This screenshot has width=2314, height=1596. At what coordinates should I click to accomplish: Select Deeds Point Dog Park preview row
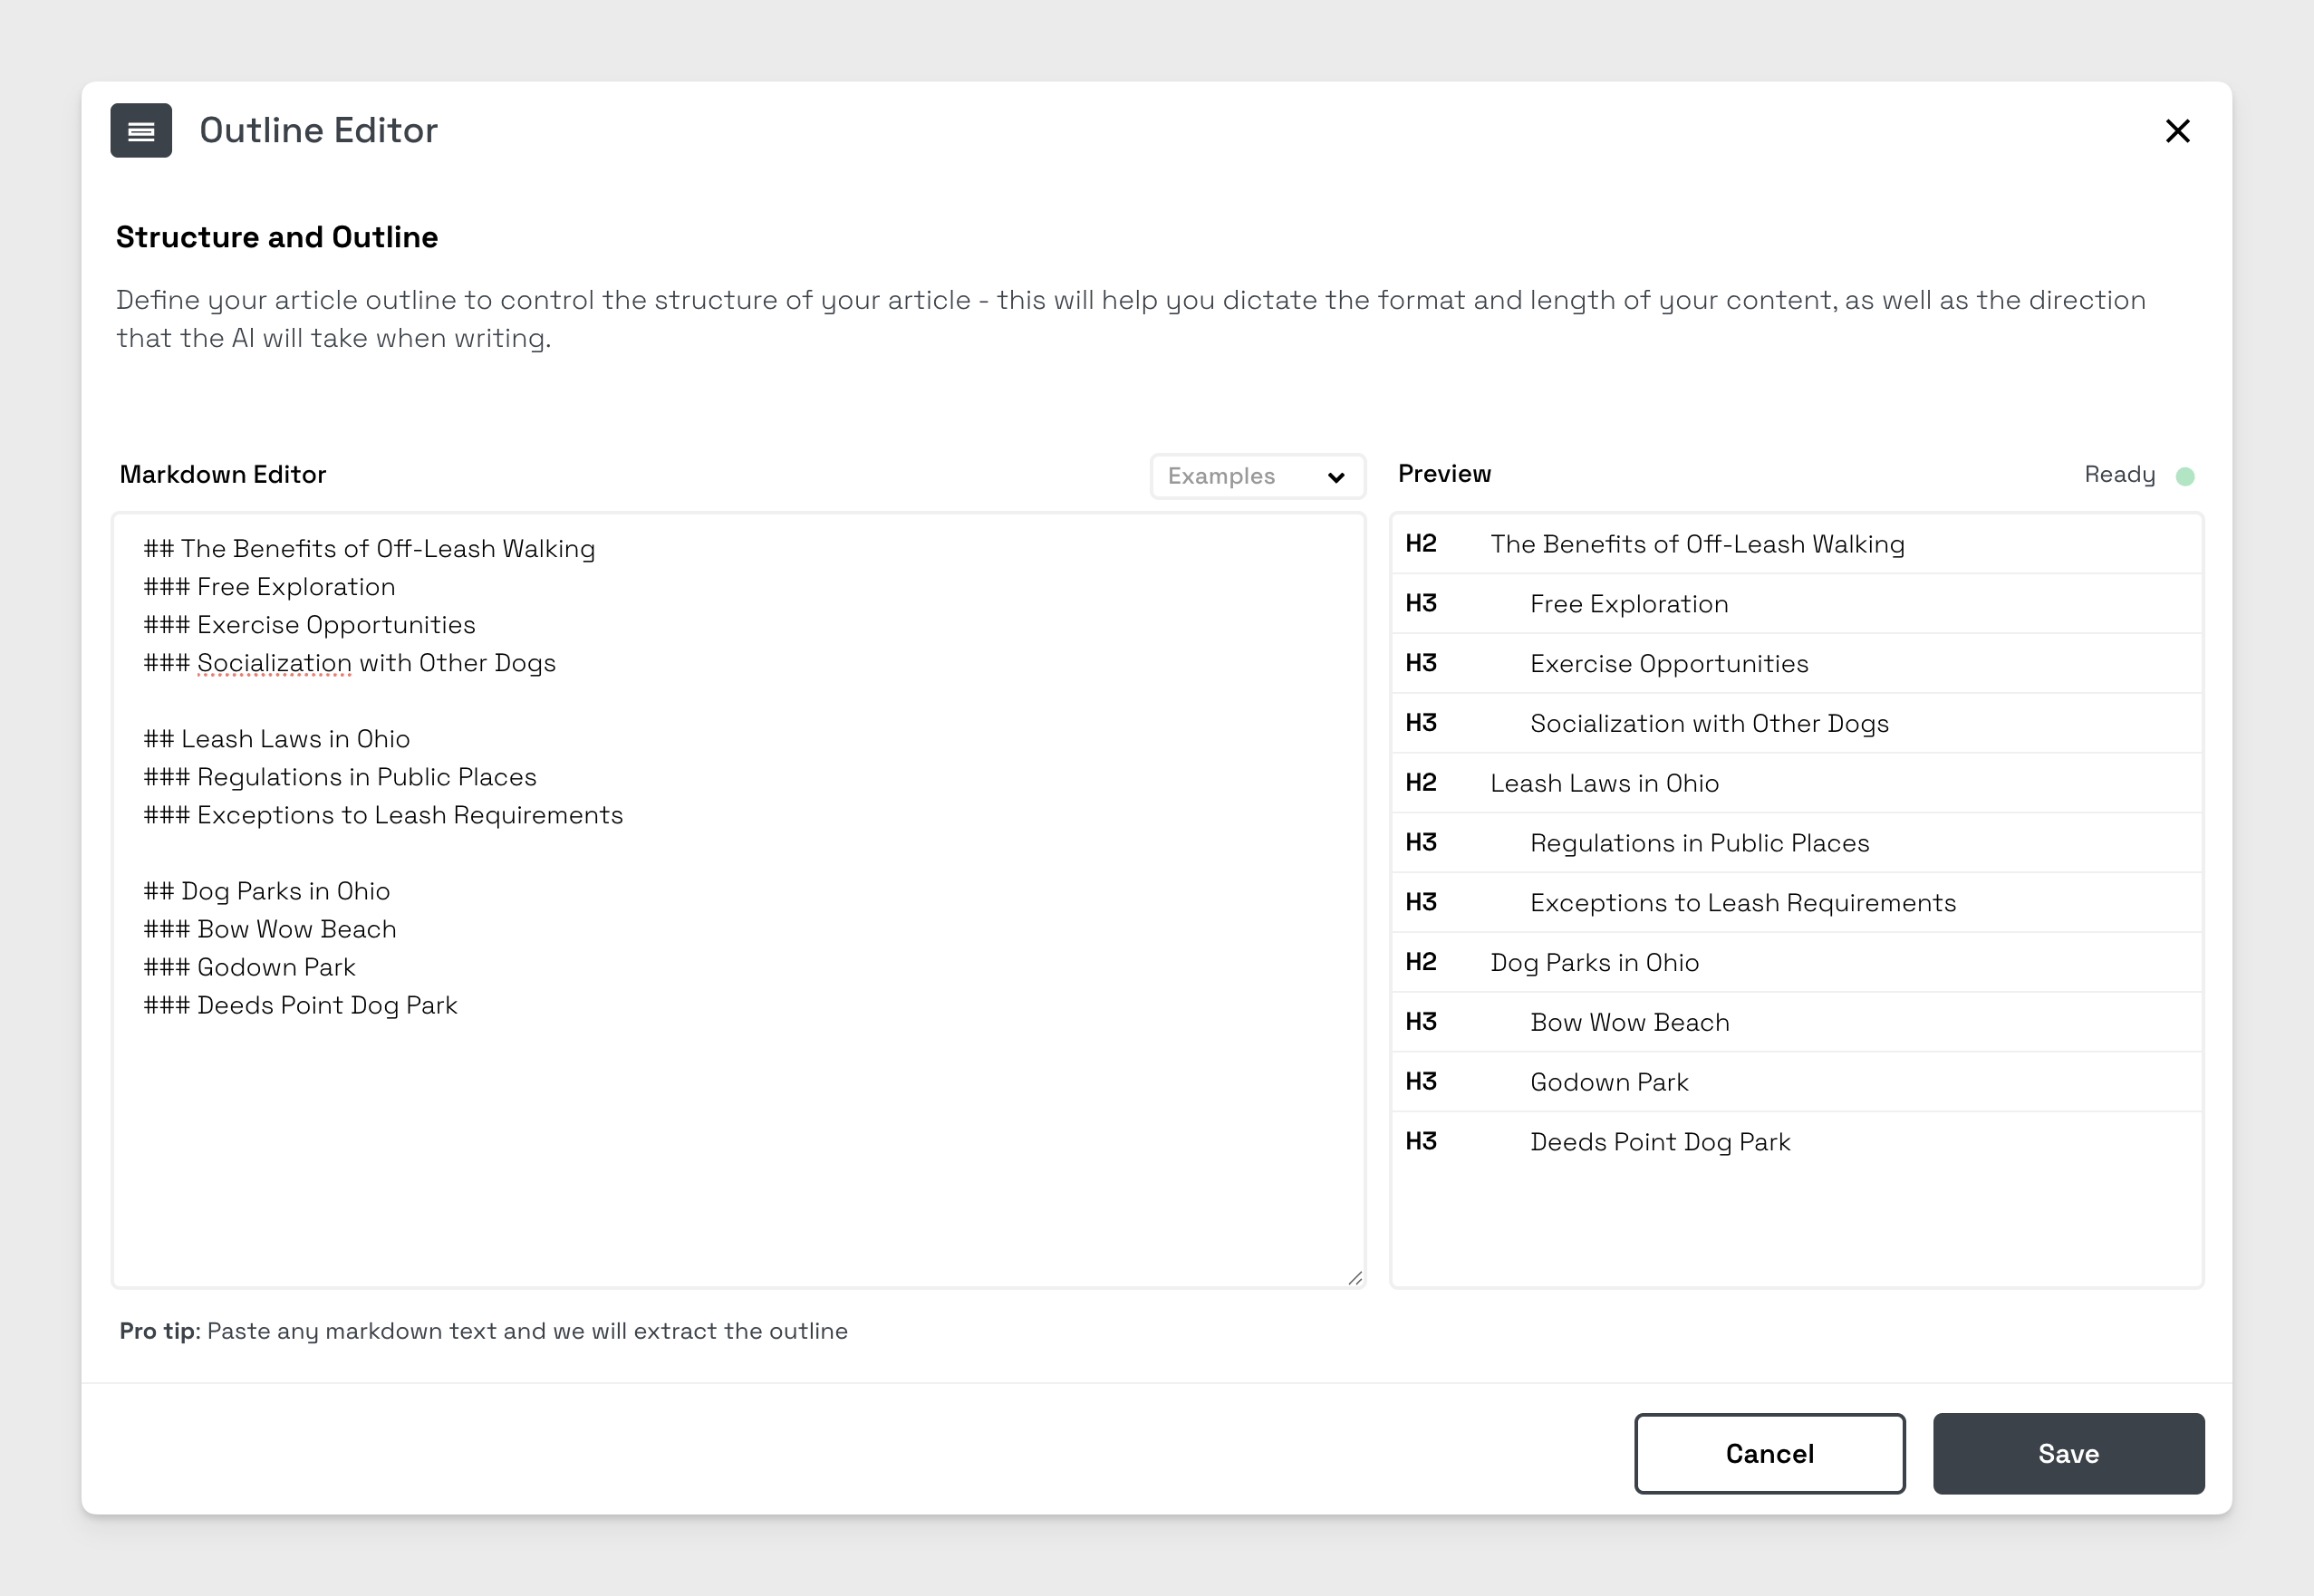(1659, 1142)
